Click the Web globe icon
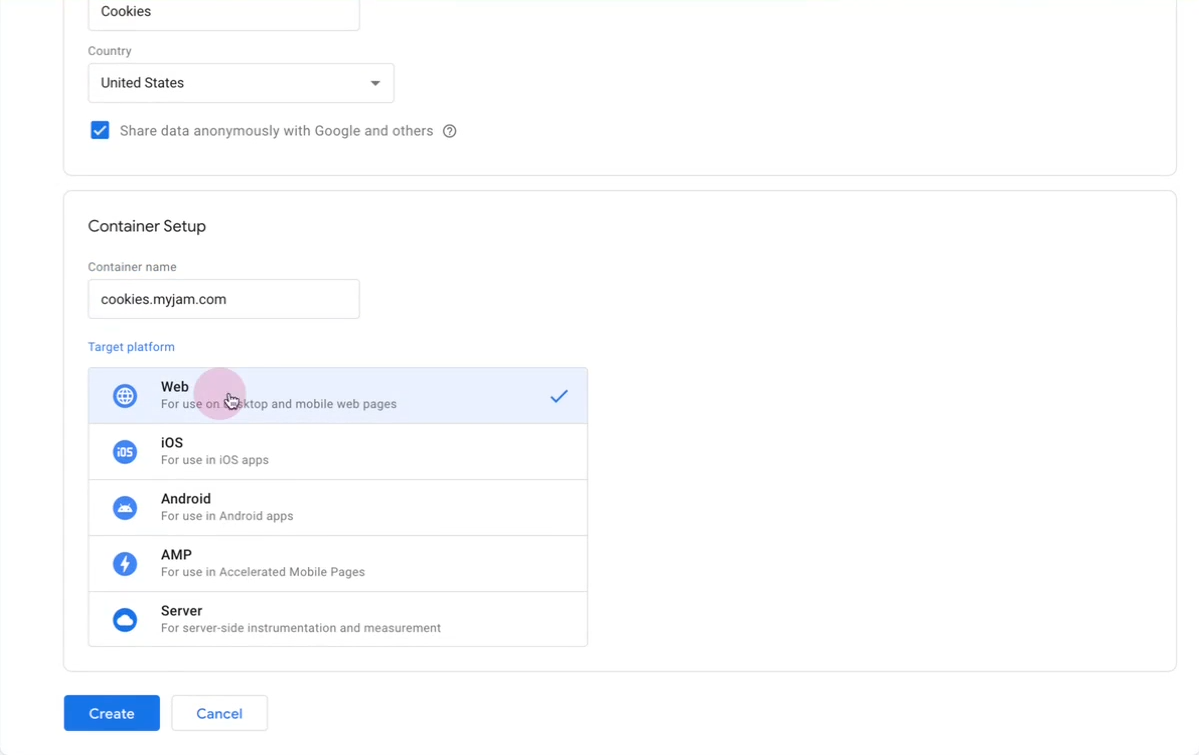Screen dimensions: 1199x755 point(125,396)
